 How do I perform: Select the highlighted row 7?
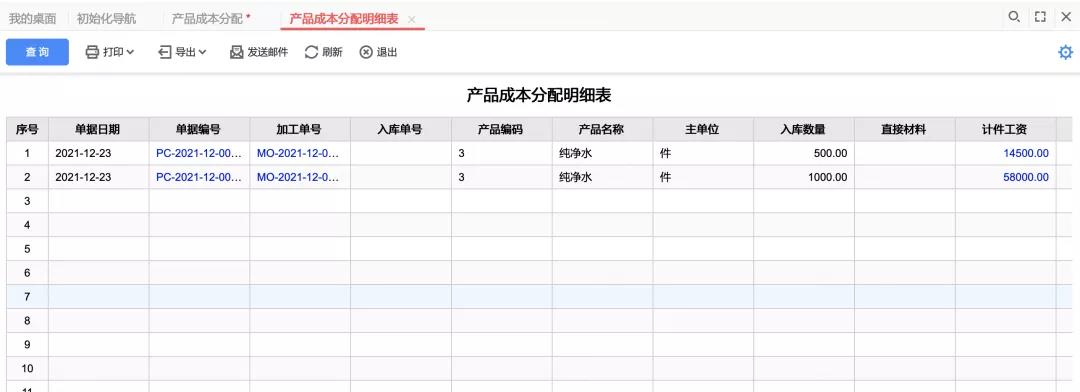click(530, 296)
